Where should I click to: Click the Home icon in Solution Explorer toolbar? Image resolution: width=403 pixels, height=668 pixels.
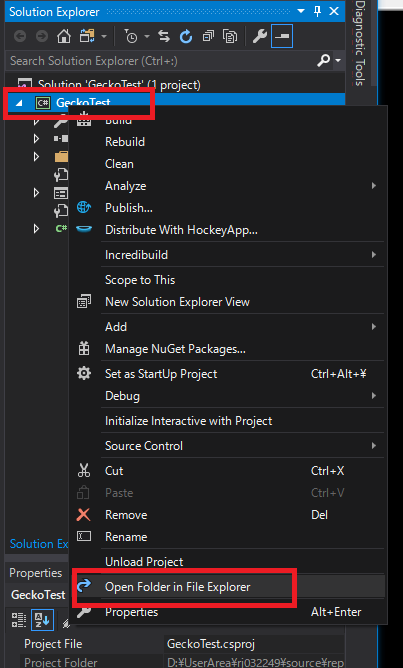pyautogui.click(x=64, y=37)
